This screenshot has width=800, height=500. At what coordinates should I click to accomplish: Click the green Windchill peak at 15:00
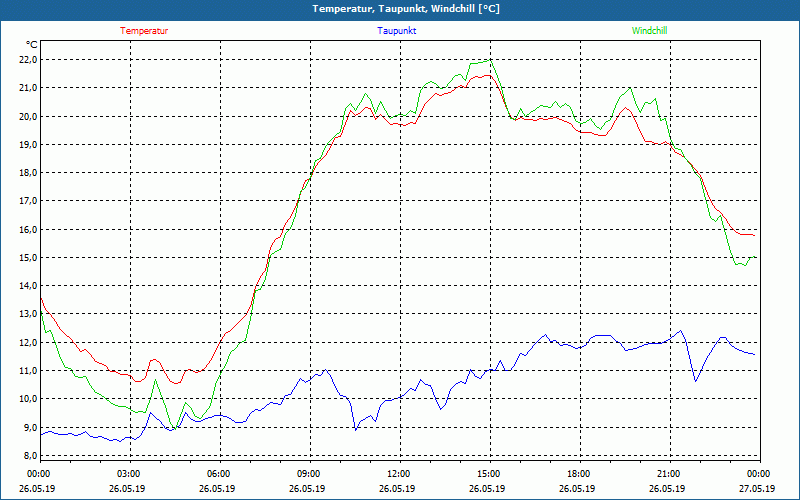click(490, 60)
